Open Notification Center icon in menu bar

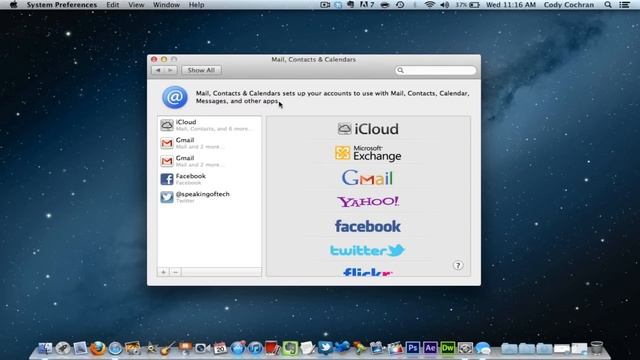(x=624, y=5)
